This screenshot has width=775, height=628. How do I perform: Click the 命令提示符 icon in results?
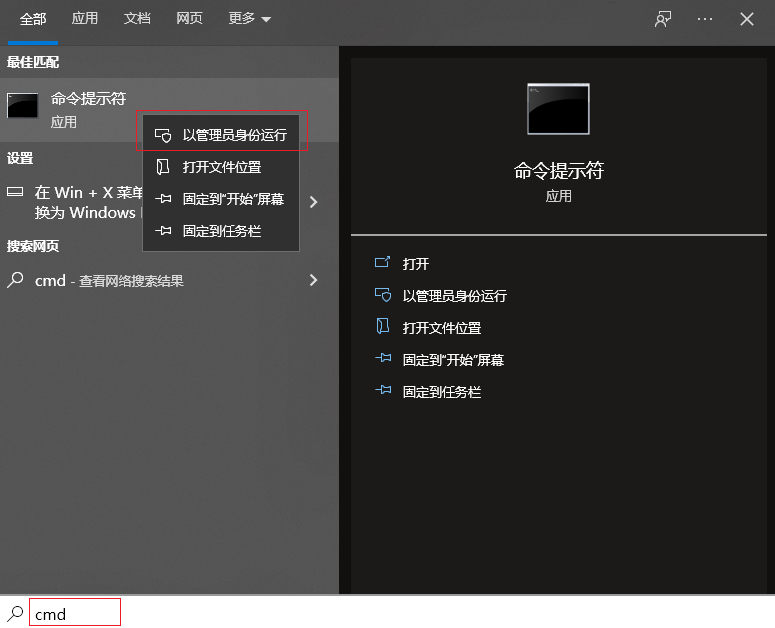tap(22, 105)
